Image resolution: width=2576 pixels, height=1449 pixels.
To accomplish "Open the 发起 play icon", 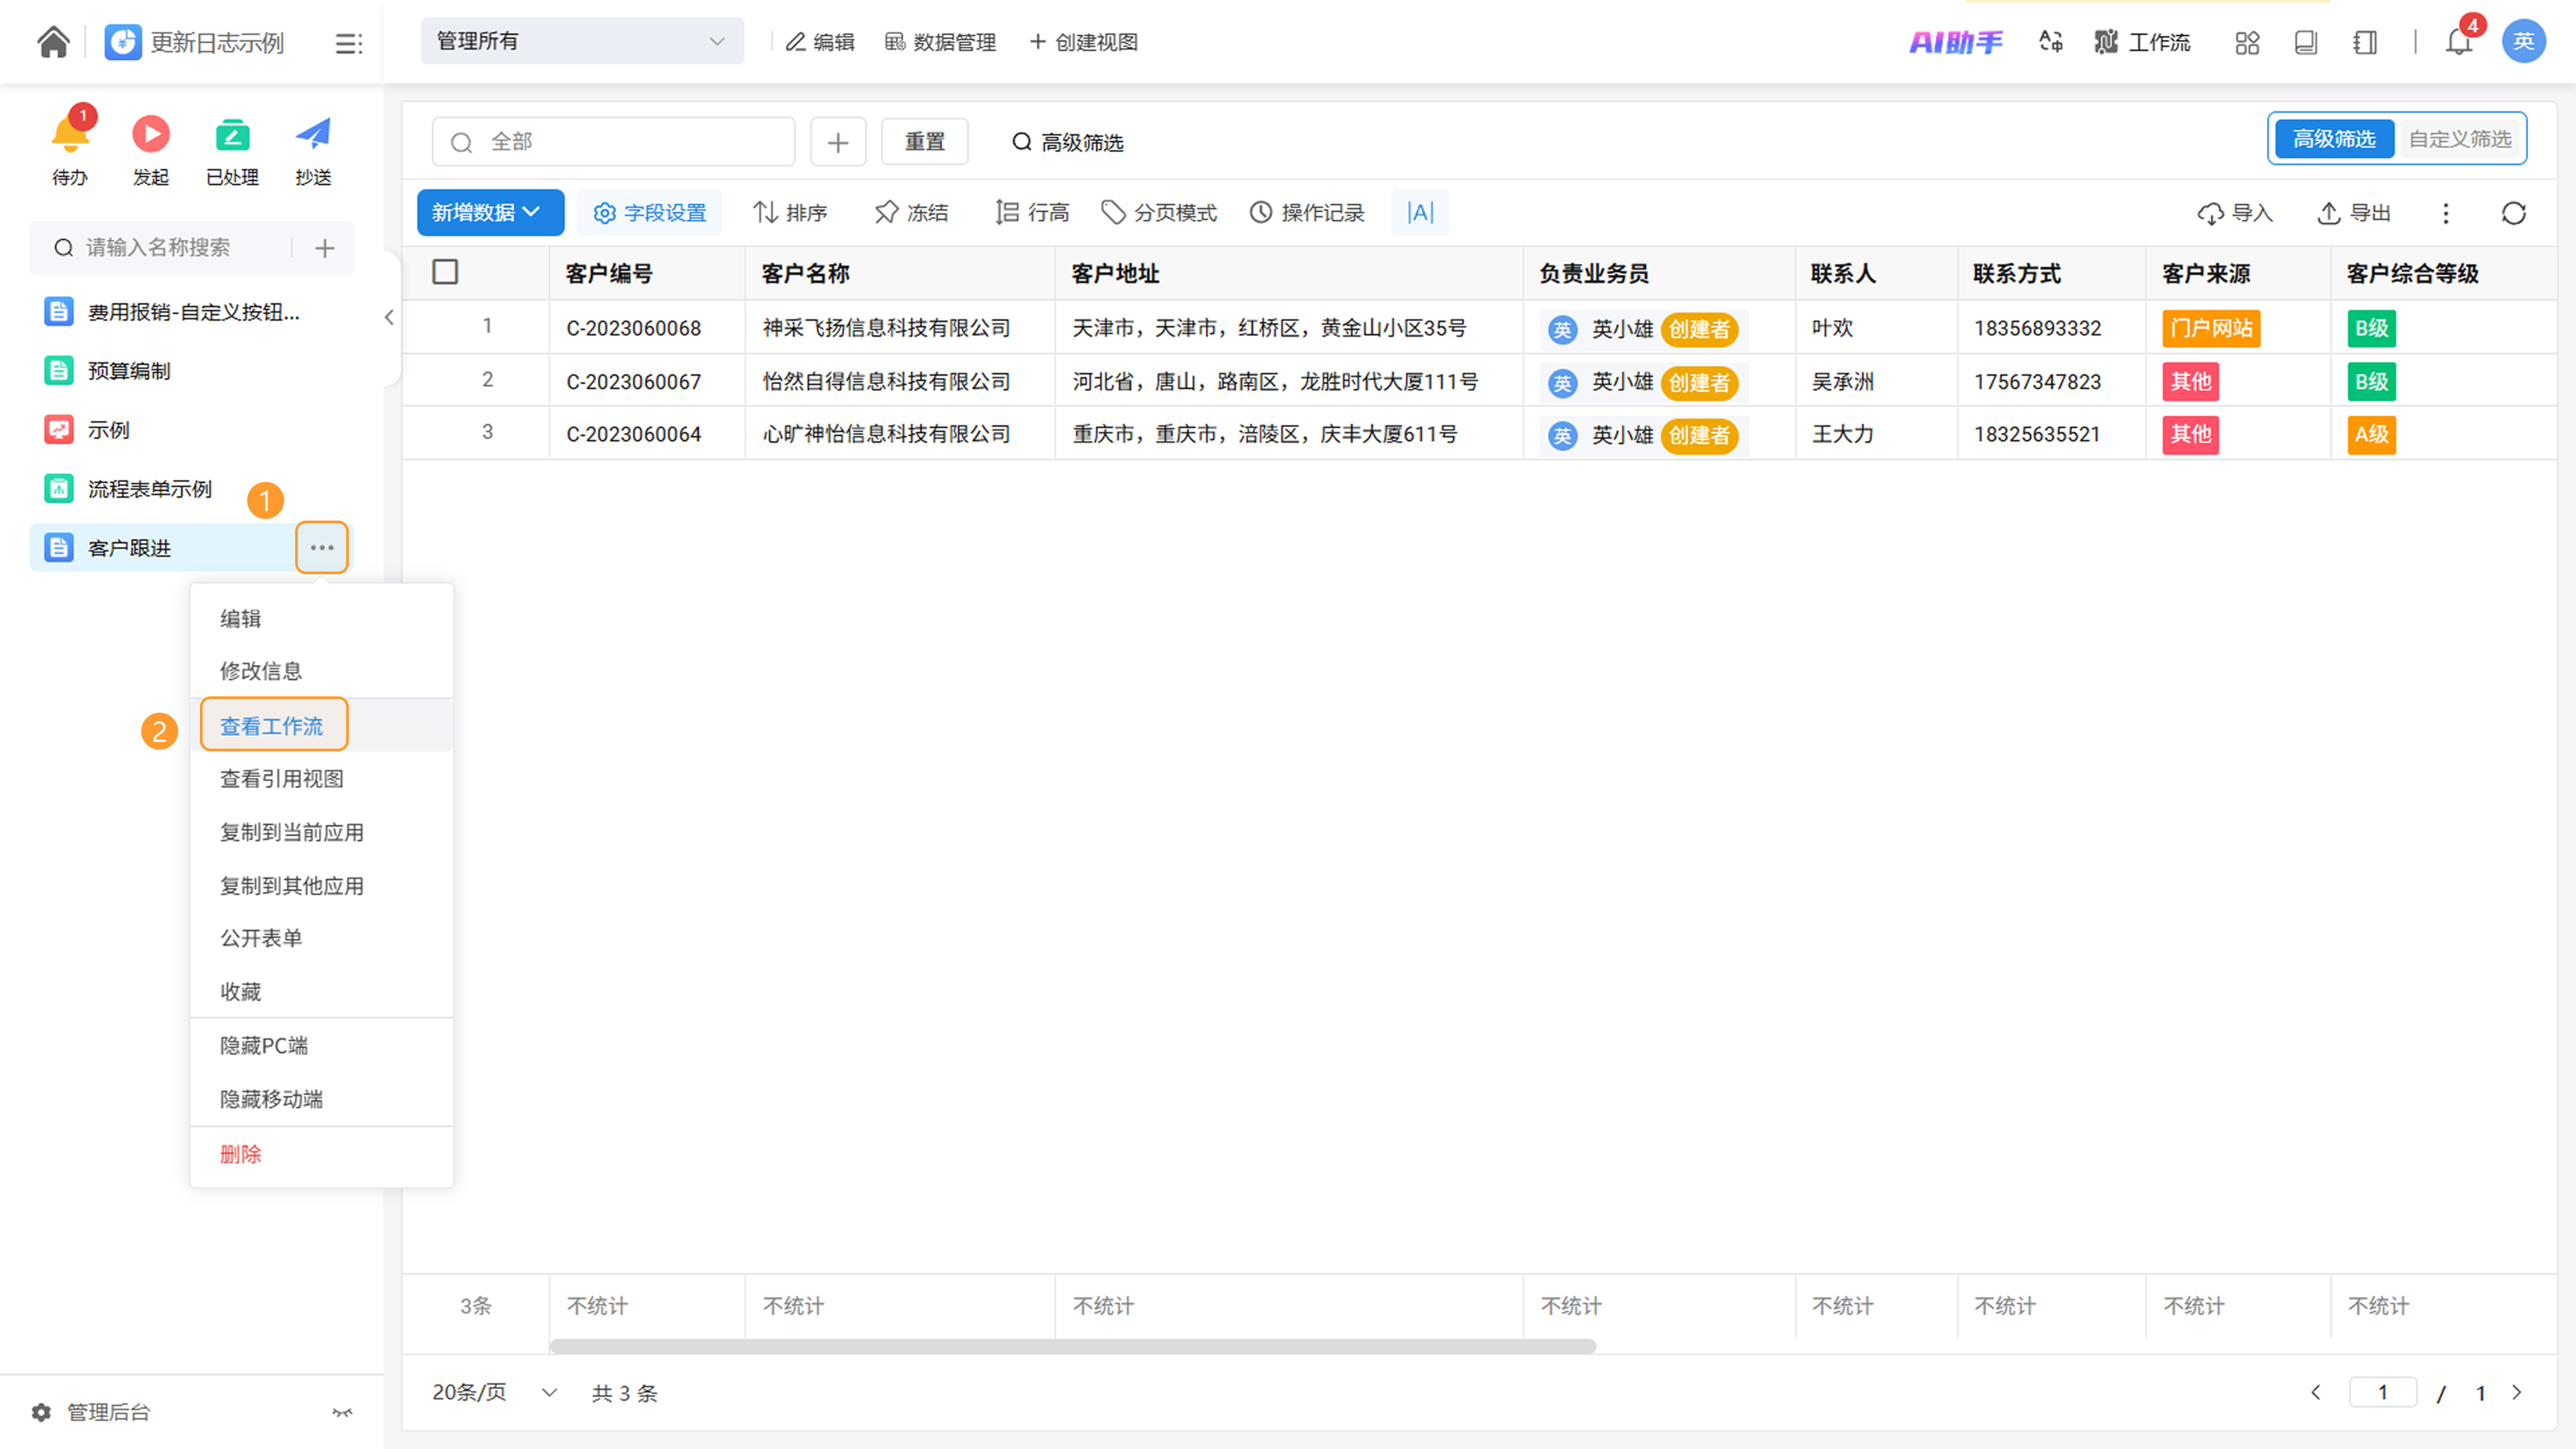I will (151, 133).
